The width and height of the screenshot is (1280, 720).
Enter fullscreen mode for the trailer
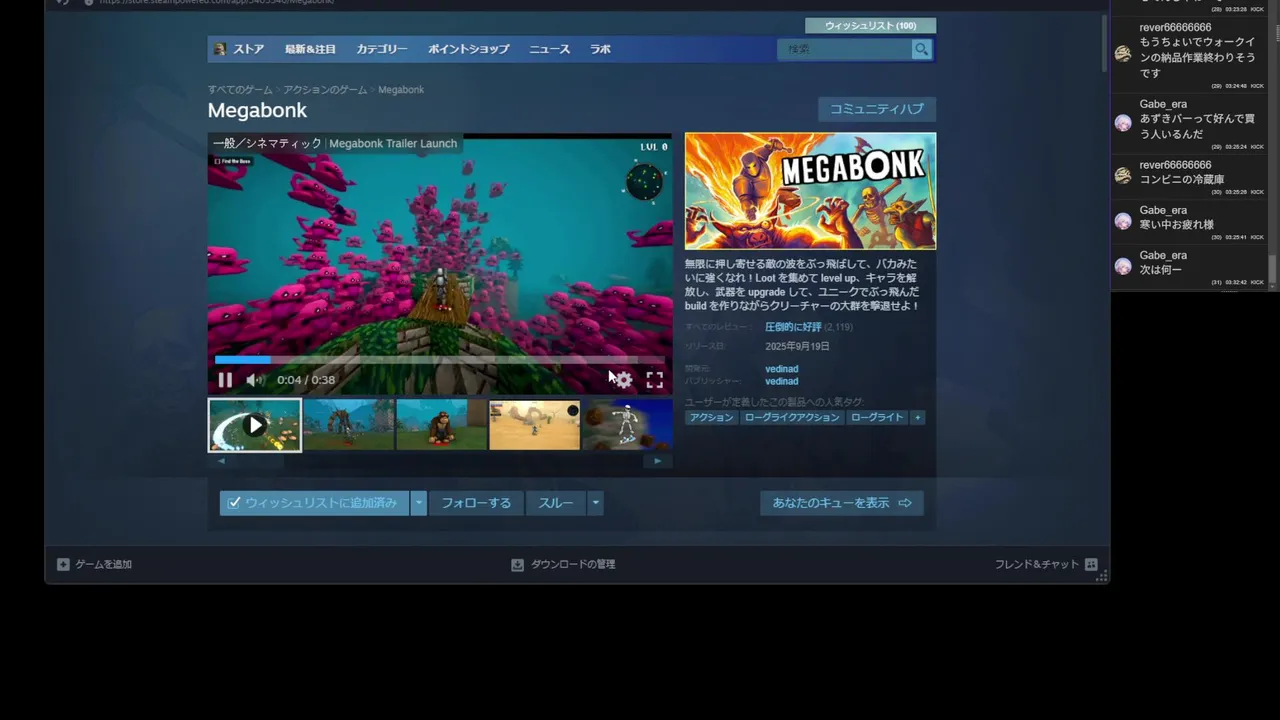(654, 380)
